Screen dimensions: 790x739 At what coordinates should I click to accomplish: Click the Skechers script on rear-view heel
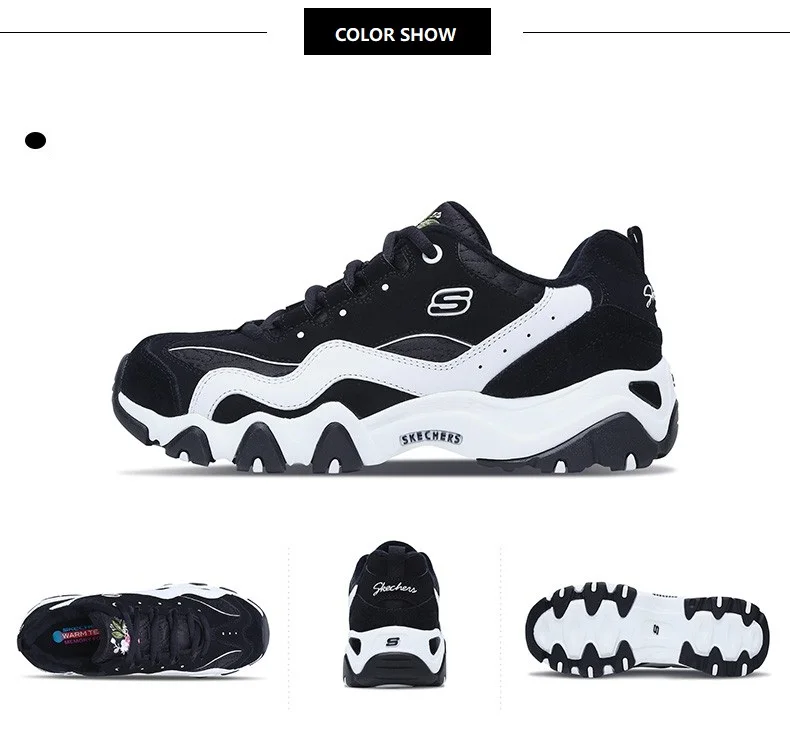click(394, 588)
